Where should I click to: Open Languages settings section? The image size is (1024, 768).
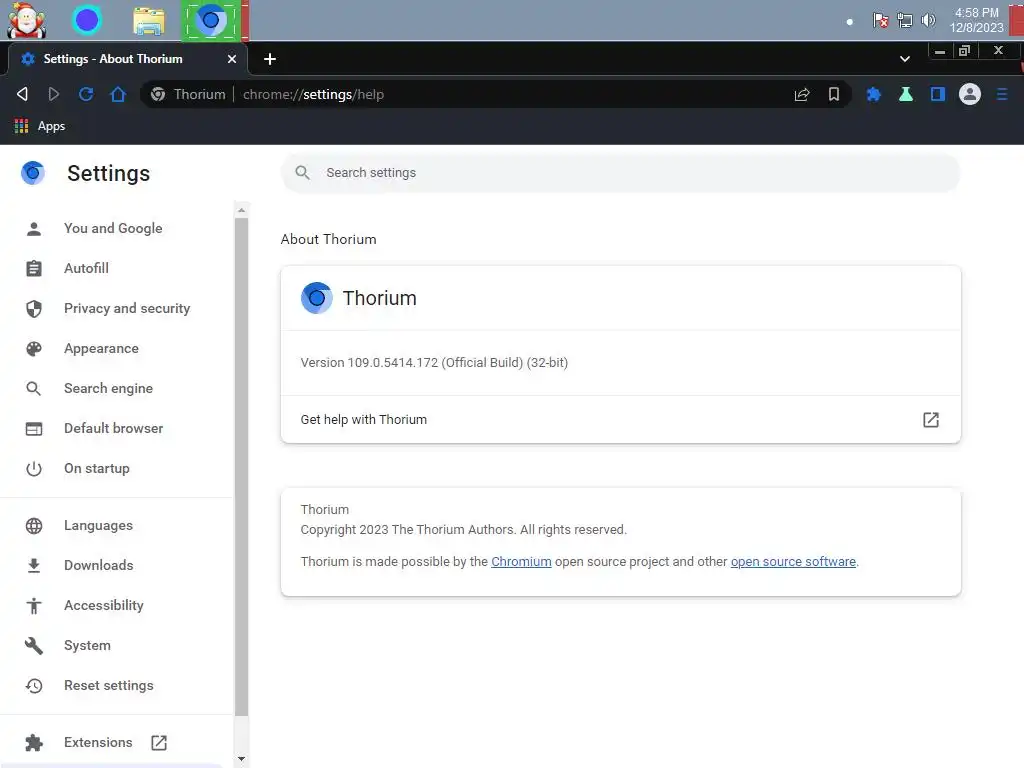coord(98,526)
